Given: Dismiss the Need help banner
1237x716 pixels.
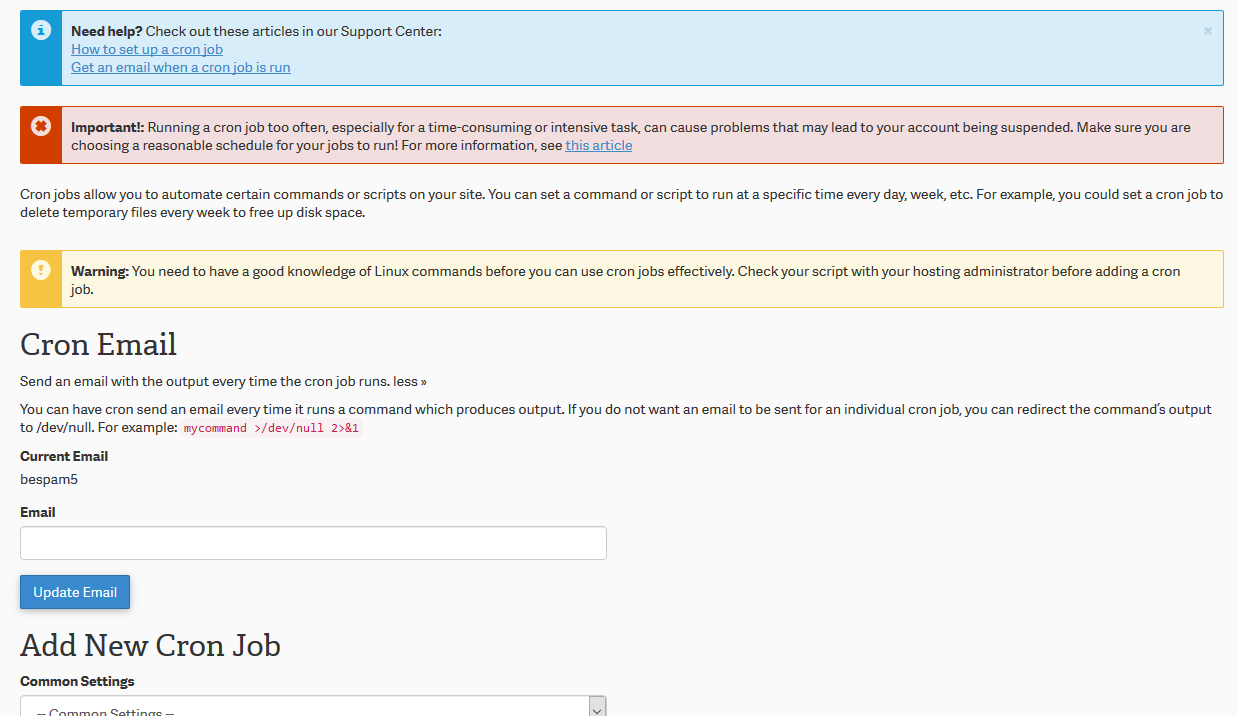Looking at the screenshot, I should point(1207,31).
